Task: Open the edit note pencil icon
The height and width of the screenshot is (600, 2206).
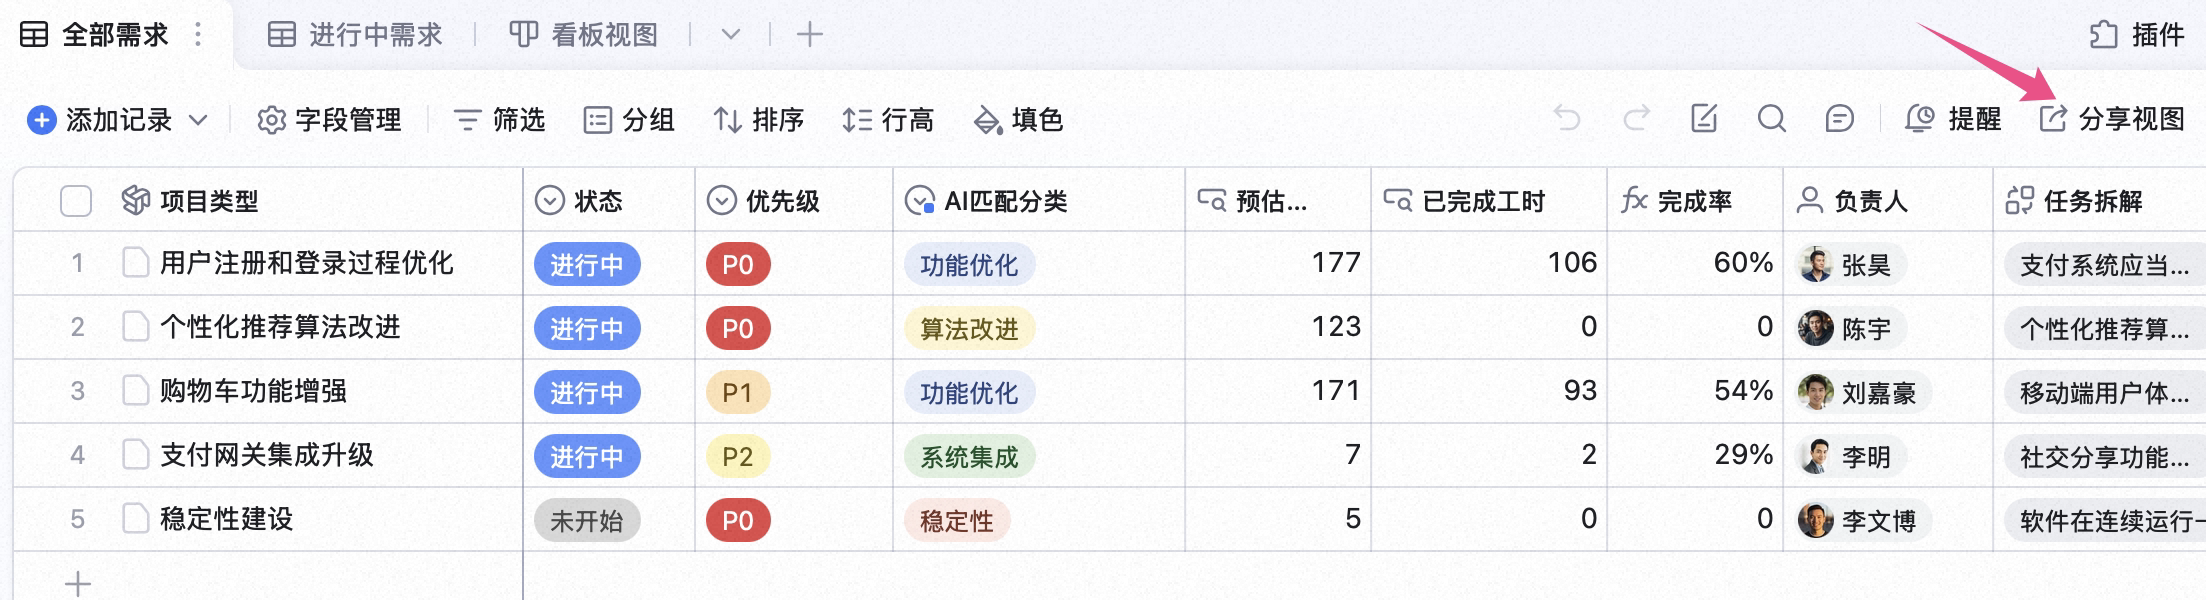Action: [1704, 119]
